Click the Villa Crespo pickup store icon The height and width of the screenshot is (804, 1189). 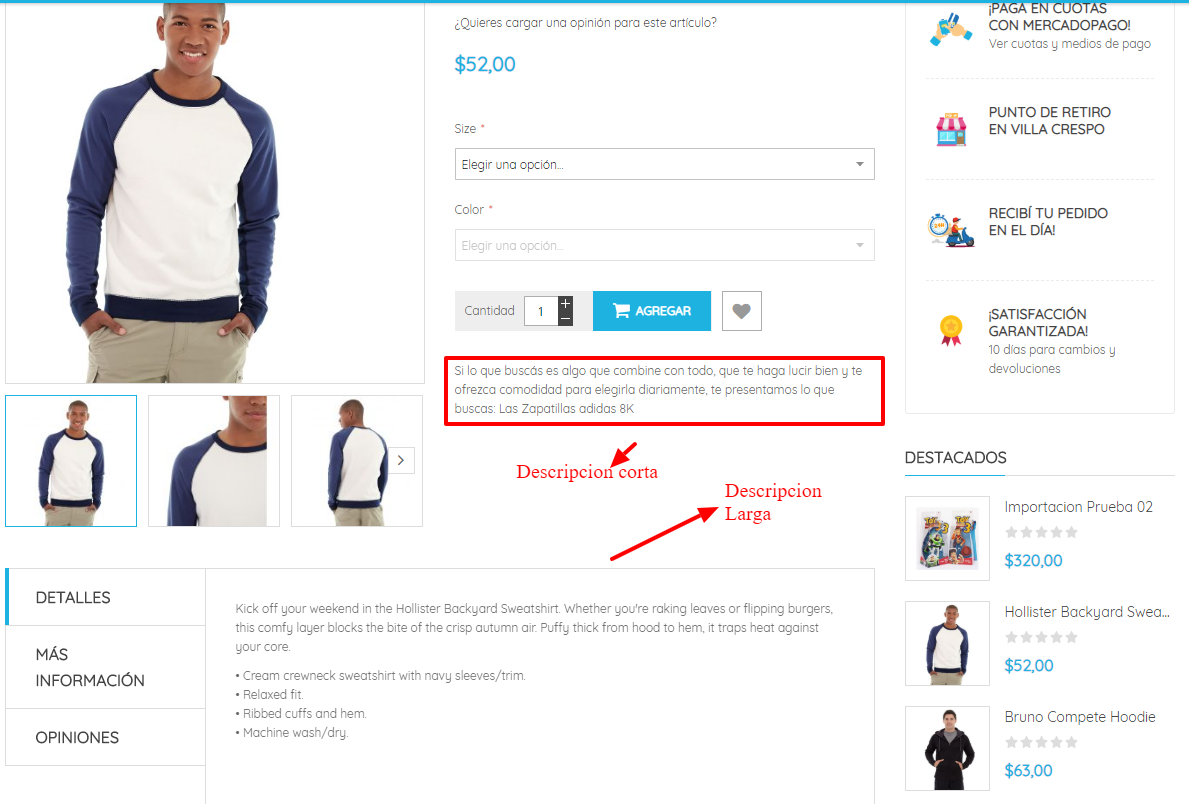[951, 129]
